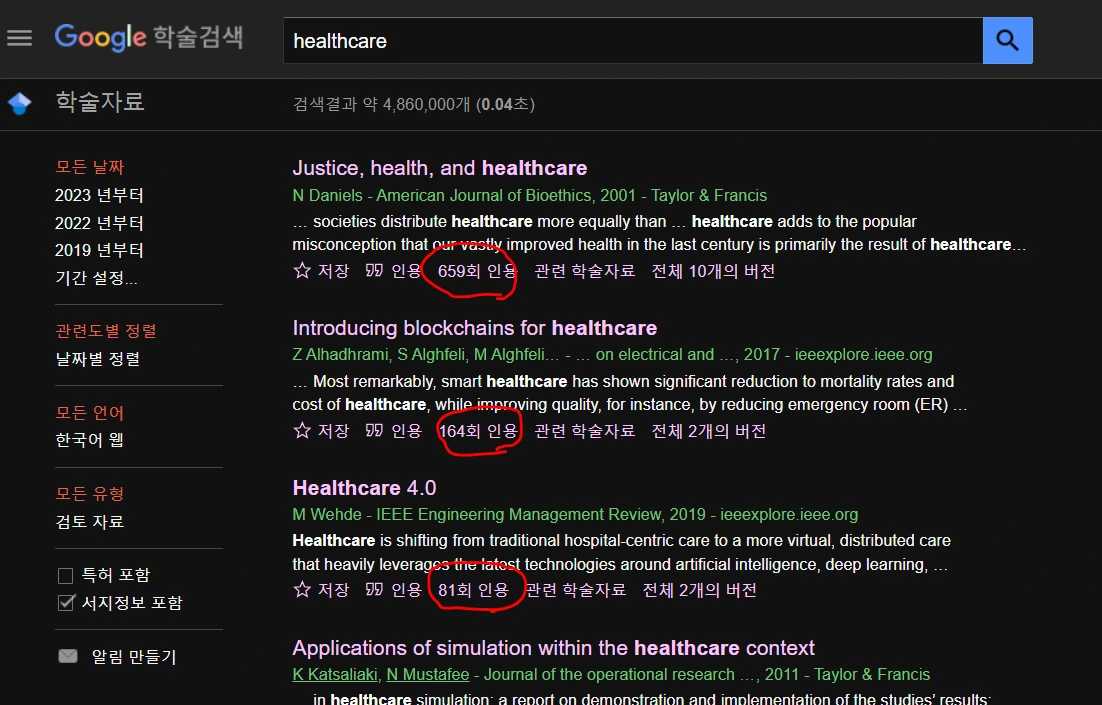
Task: Select the 검토 자료 filter
Action: click(x=90, y=522)
